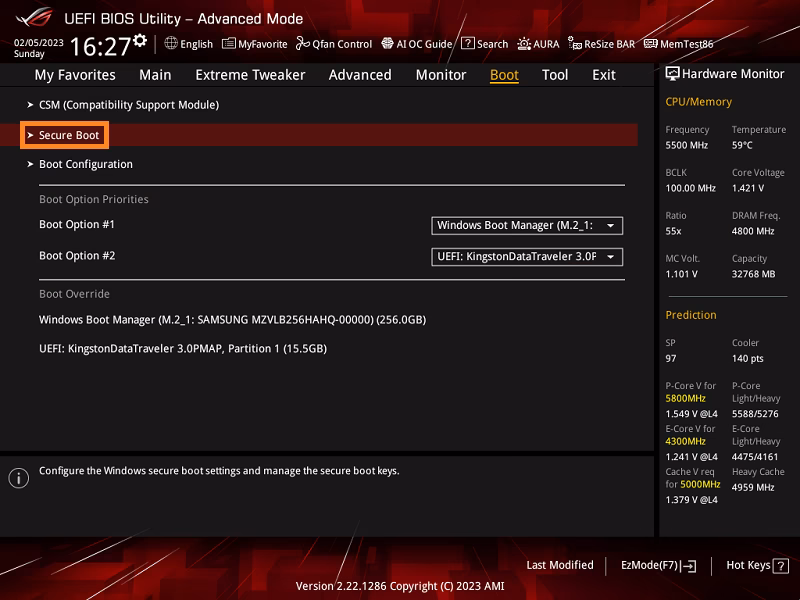Click the Prediction heading
This screenshot has width=800, height=600.
tap(691, 315)
